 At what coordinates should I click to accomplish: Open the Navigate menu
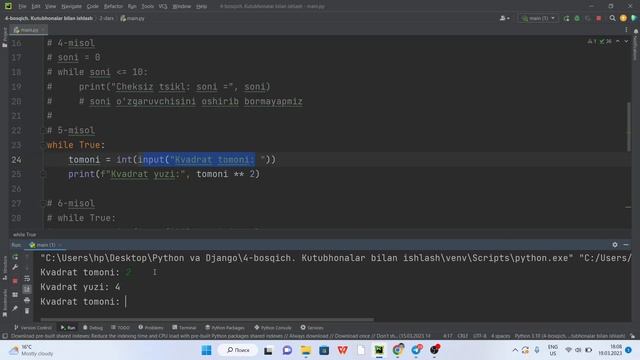71,6
